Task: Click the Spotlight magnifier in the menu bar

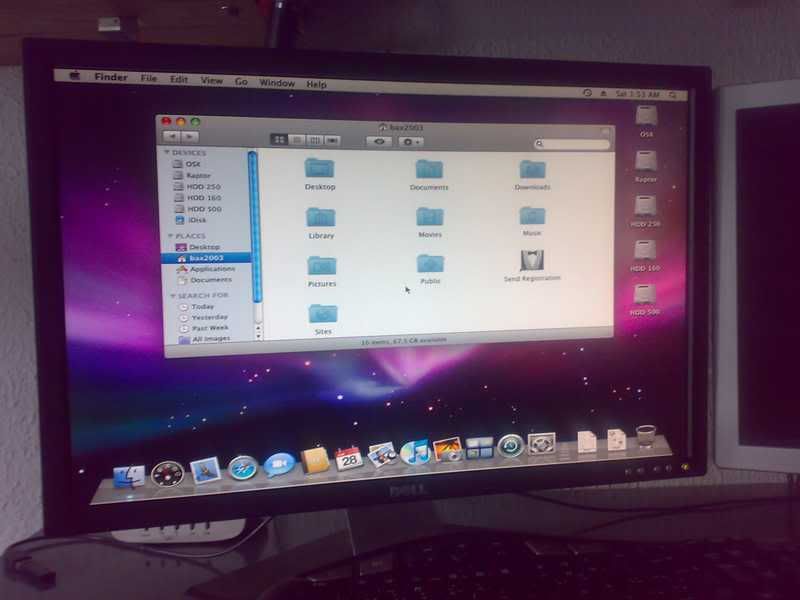Action: (x=673, y=95)
